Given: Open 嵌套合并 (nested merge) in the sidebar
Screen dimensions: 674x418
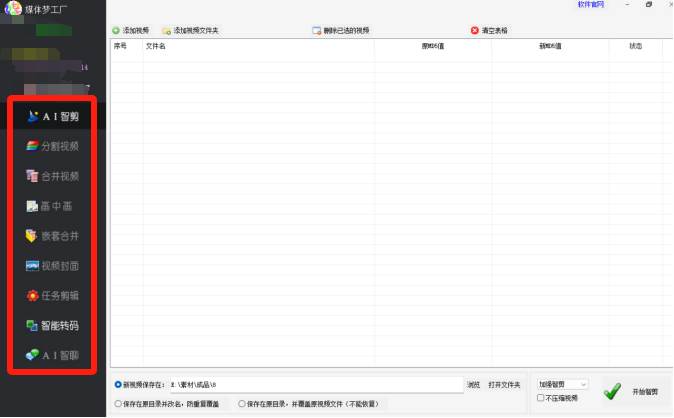Looking at the screenshot, I should (x=52, y=236).
